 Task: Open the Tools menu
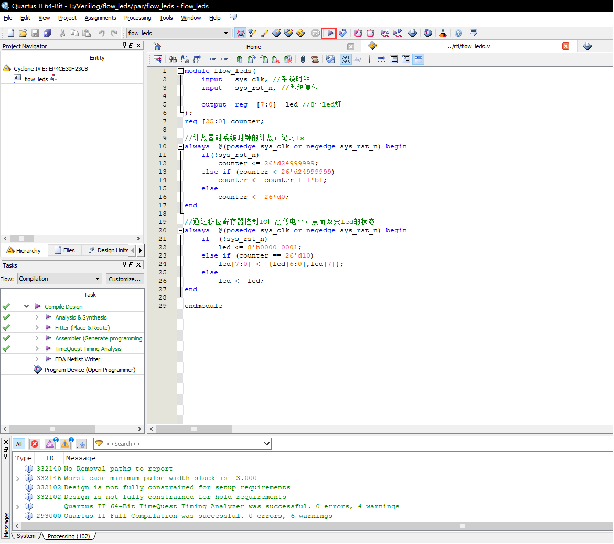pos(166,18)
